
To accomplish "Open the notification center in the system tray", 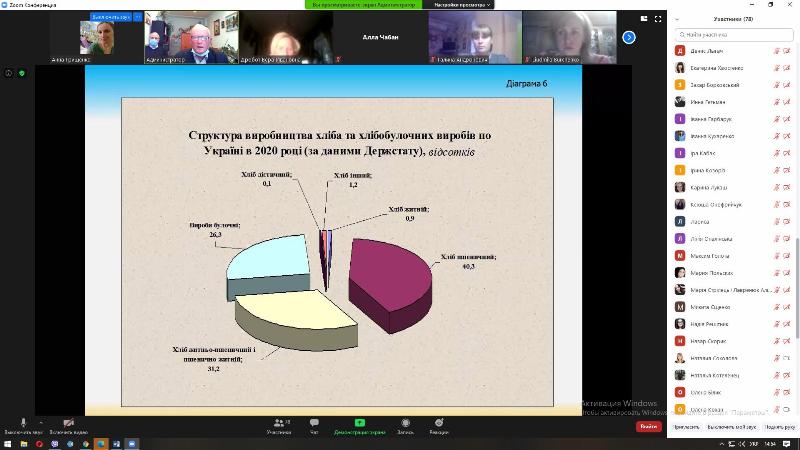I will point(787,444).
